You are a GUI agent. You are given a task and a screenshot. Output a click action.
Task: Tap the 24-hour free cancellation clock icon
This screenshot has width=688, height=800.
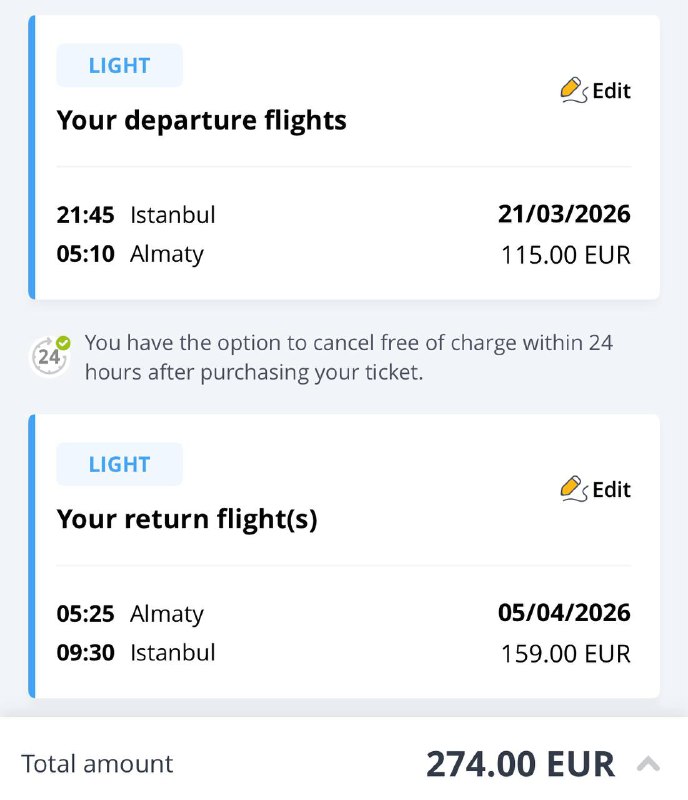click(x=50, y=356)
